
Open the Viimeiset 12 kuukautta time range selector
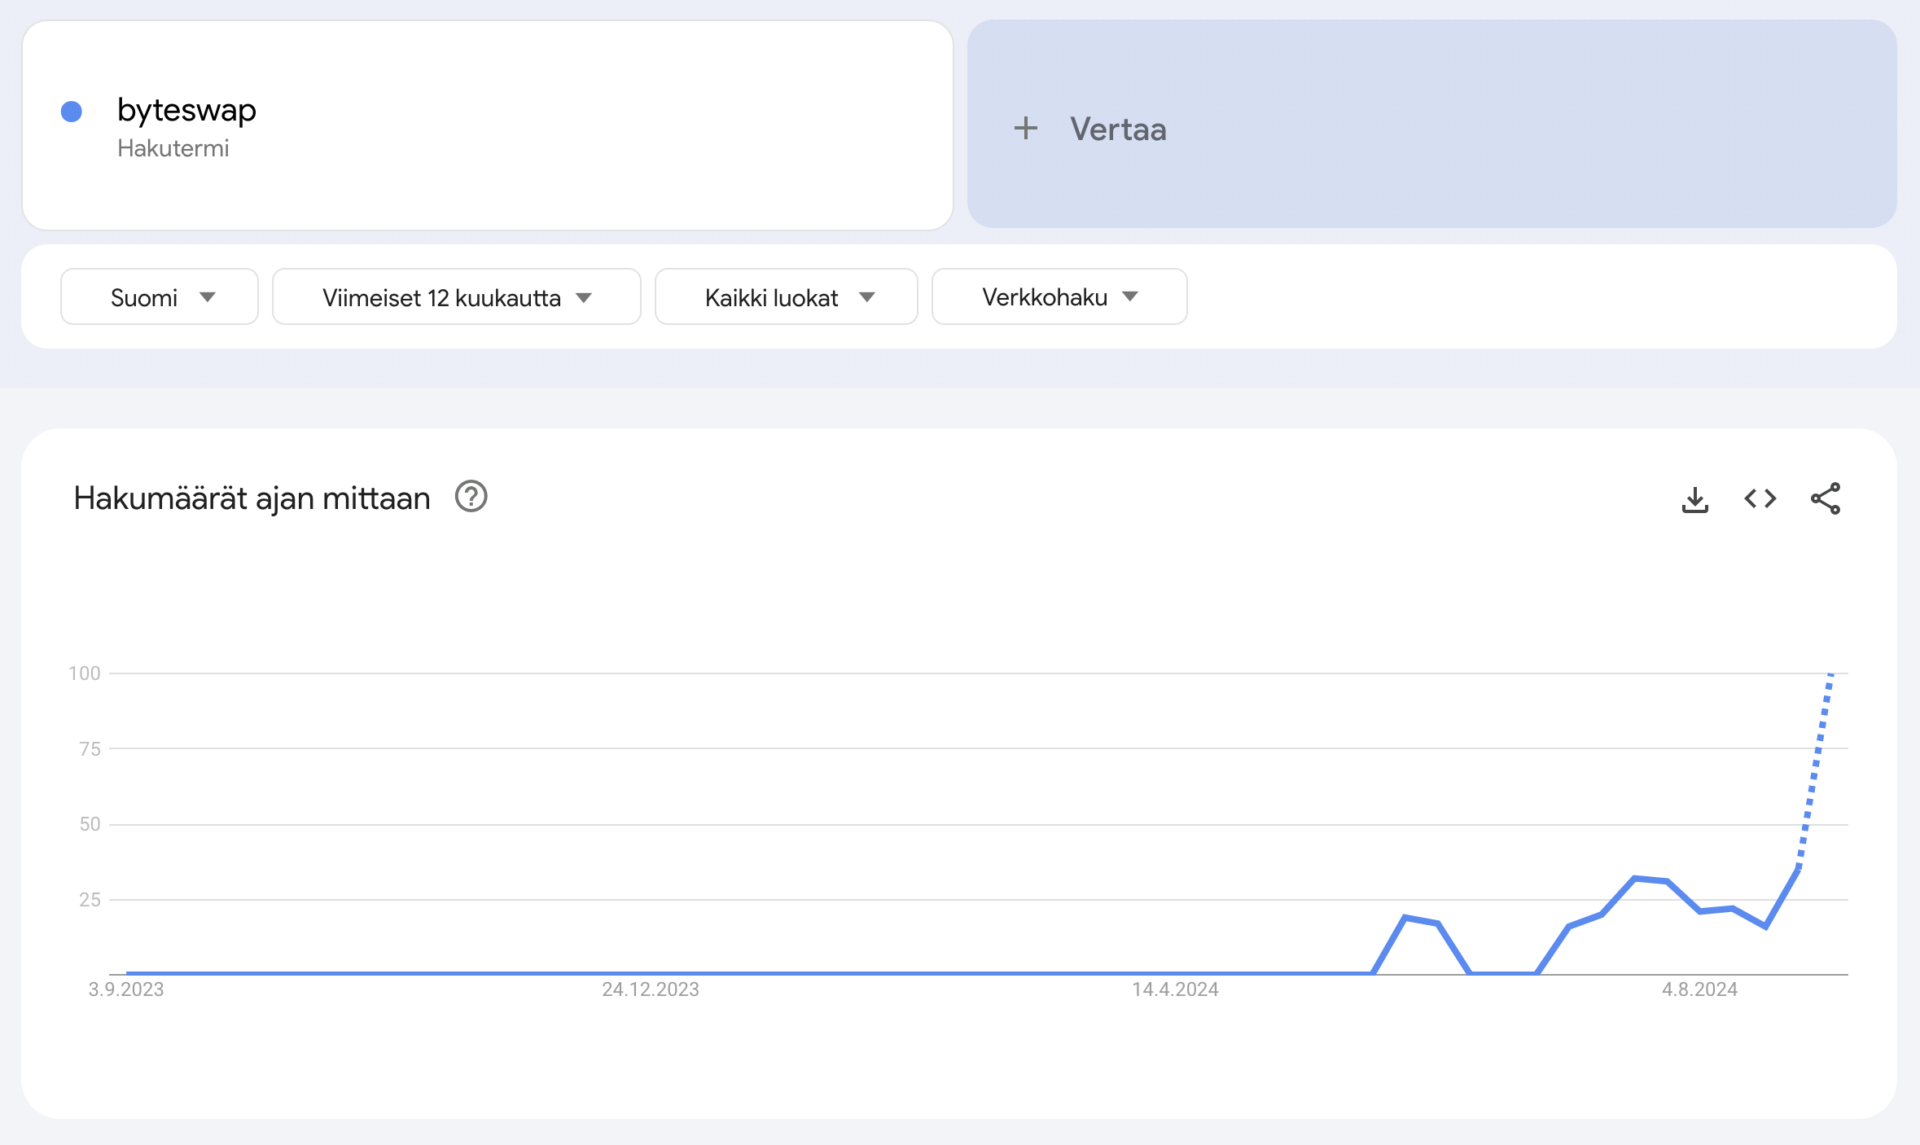[x=455, y=296]
